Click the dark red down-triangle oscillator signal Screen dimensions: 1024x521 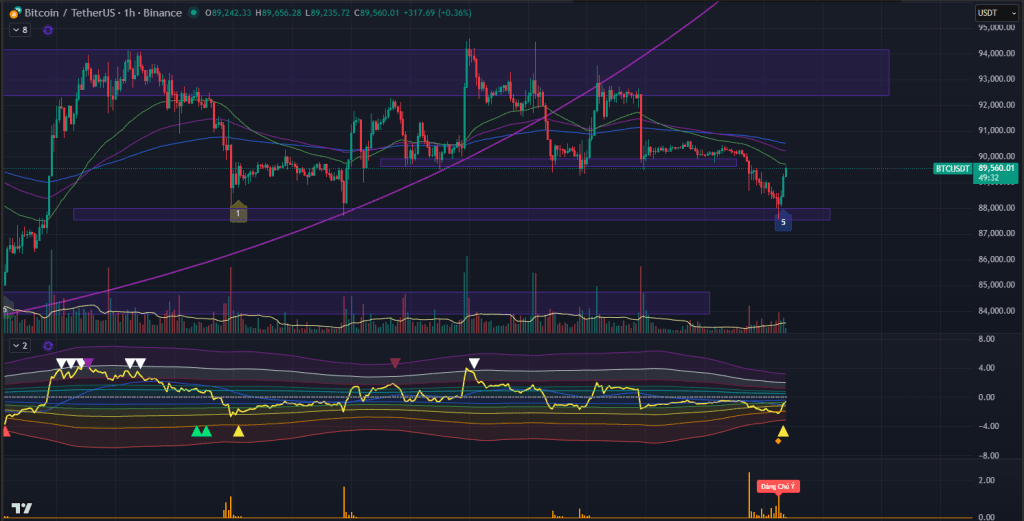click(395, 362)
